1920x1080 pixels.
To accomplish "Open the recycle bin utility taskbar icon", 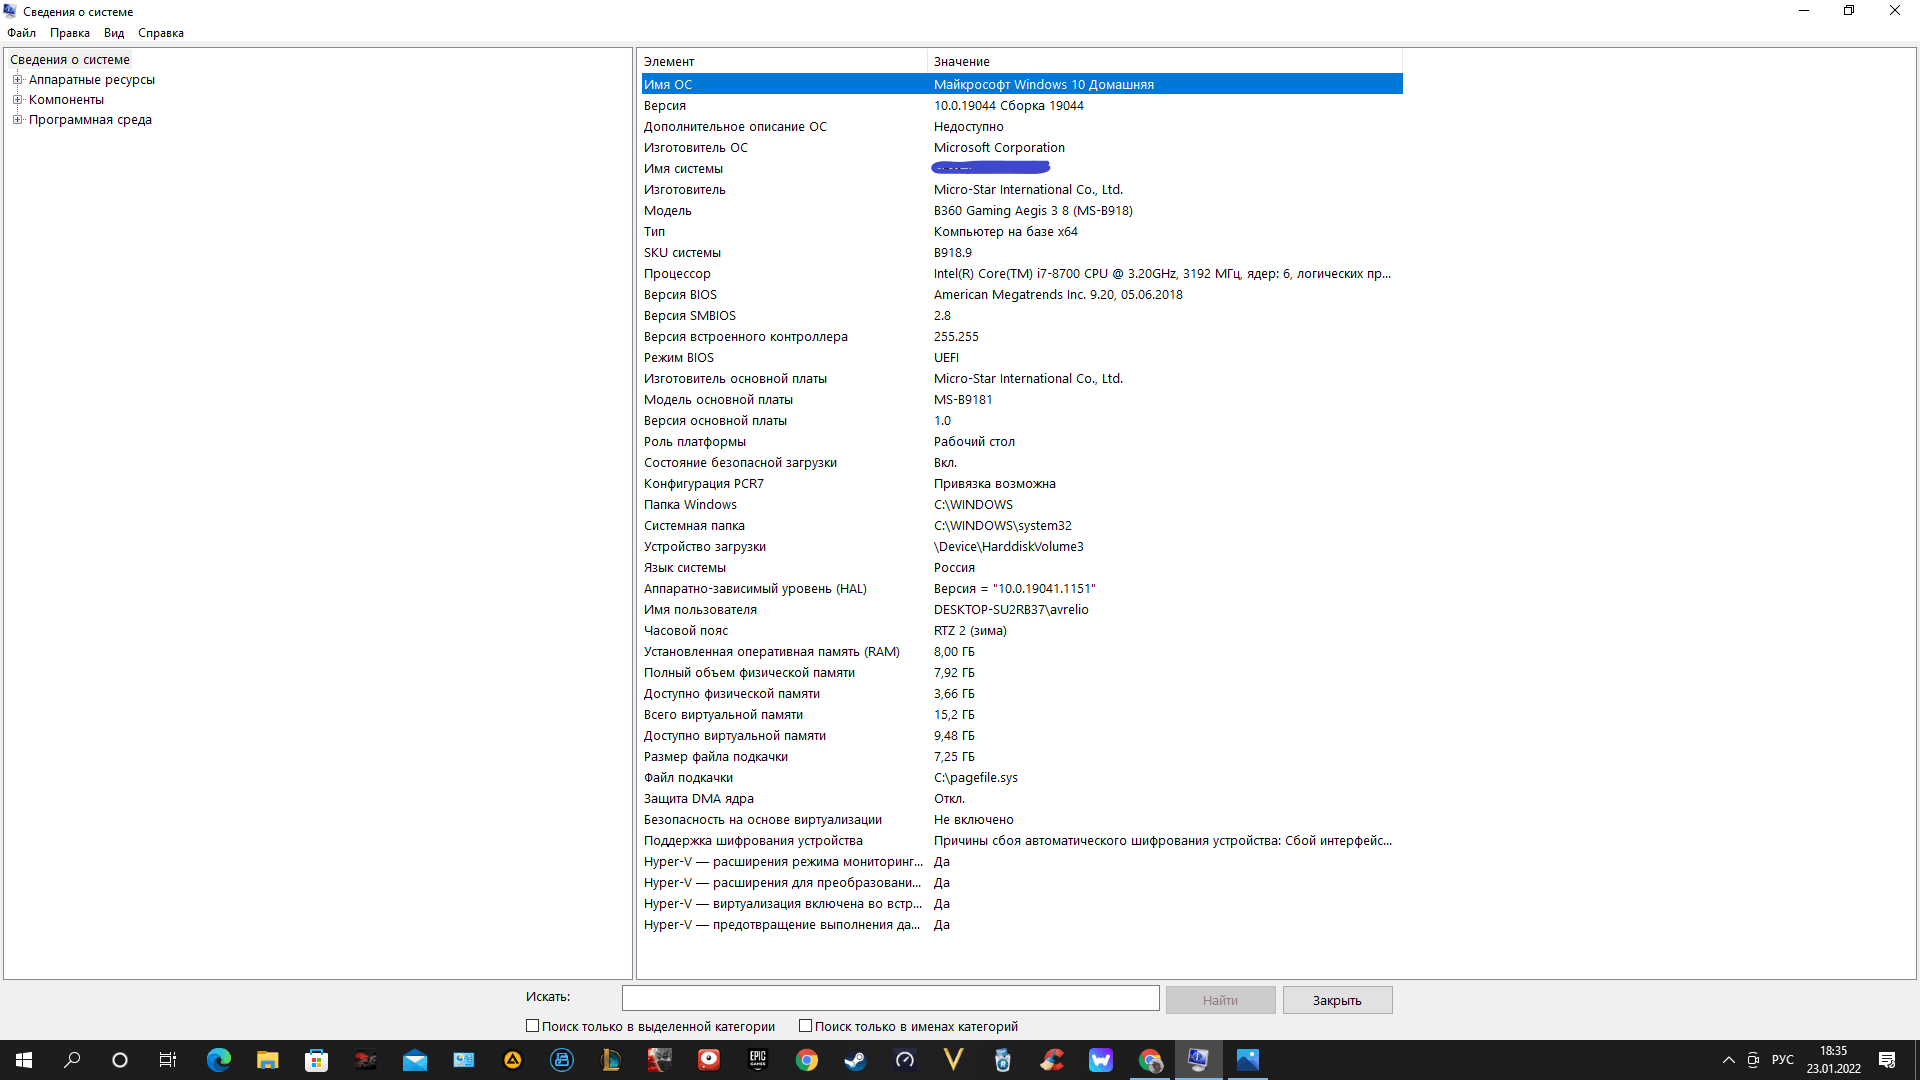I will tap(1002, 1060).
